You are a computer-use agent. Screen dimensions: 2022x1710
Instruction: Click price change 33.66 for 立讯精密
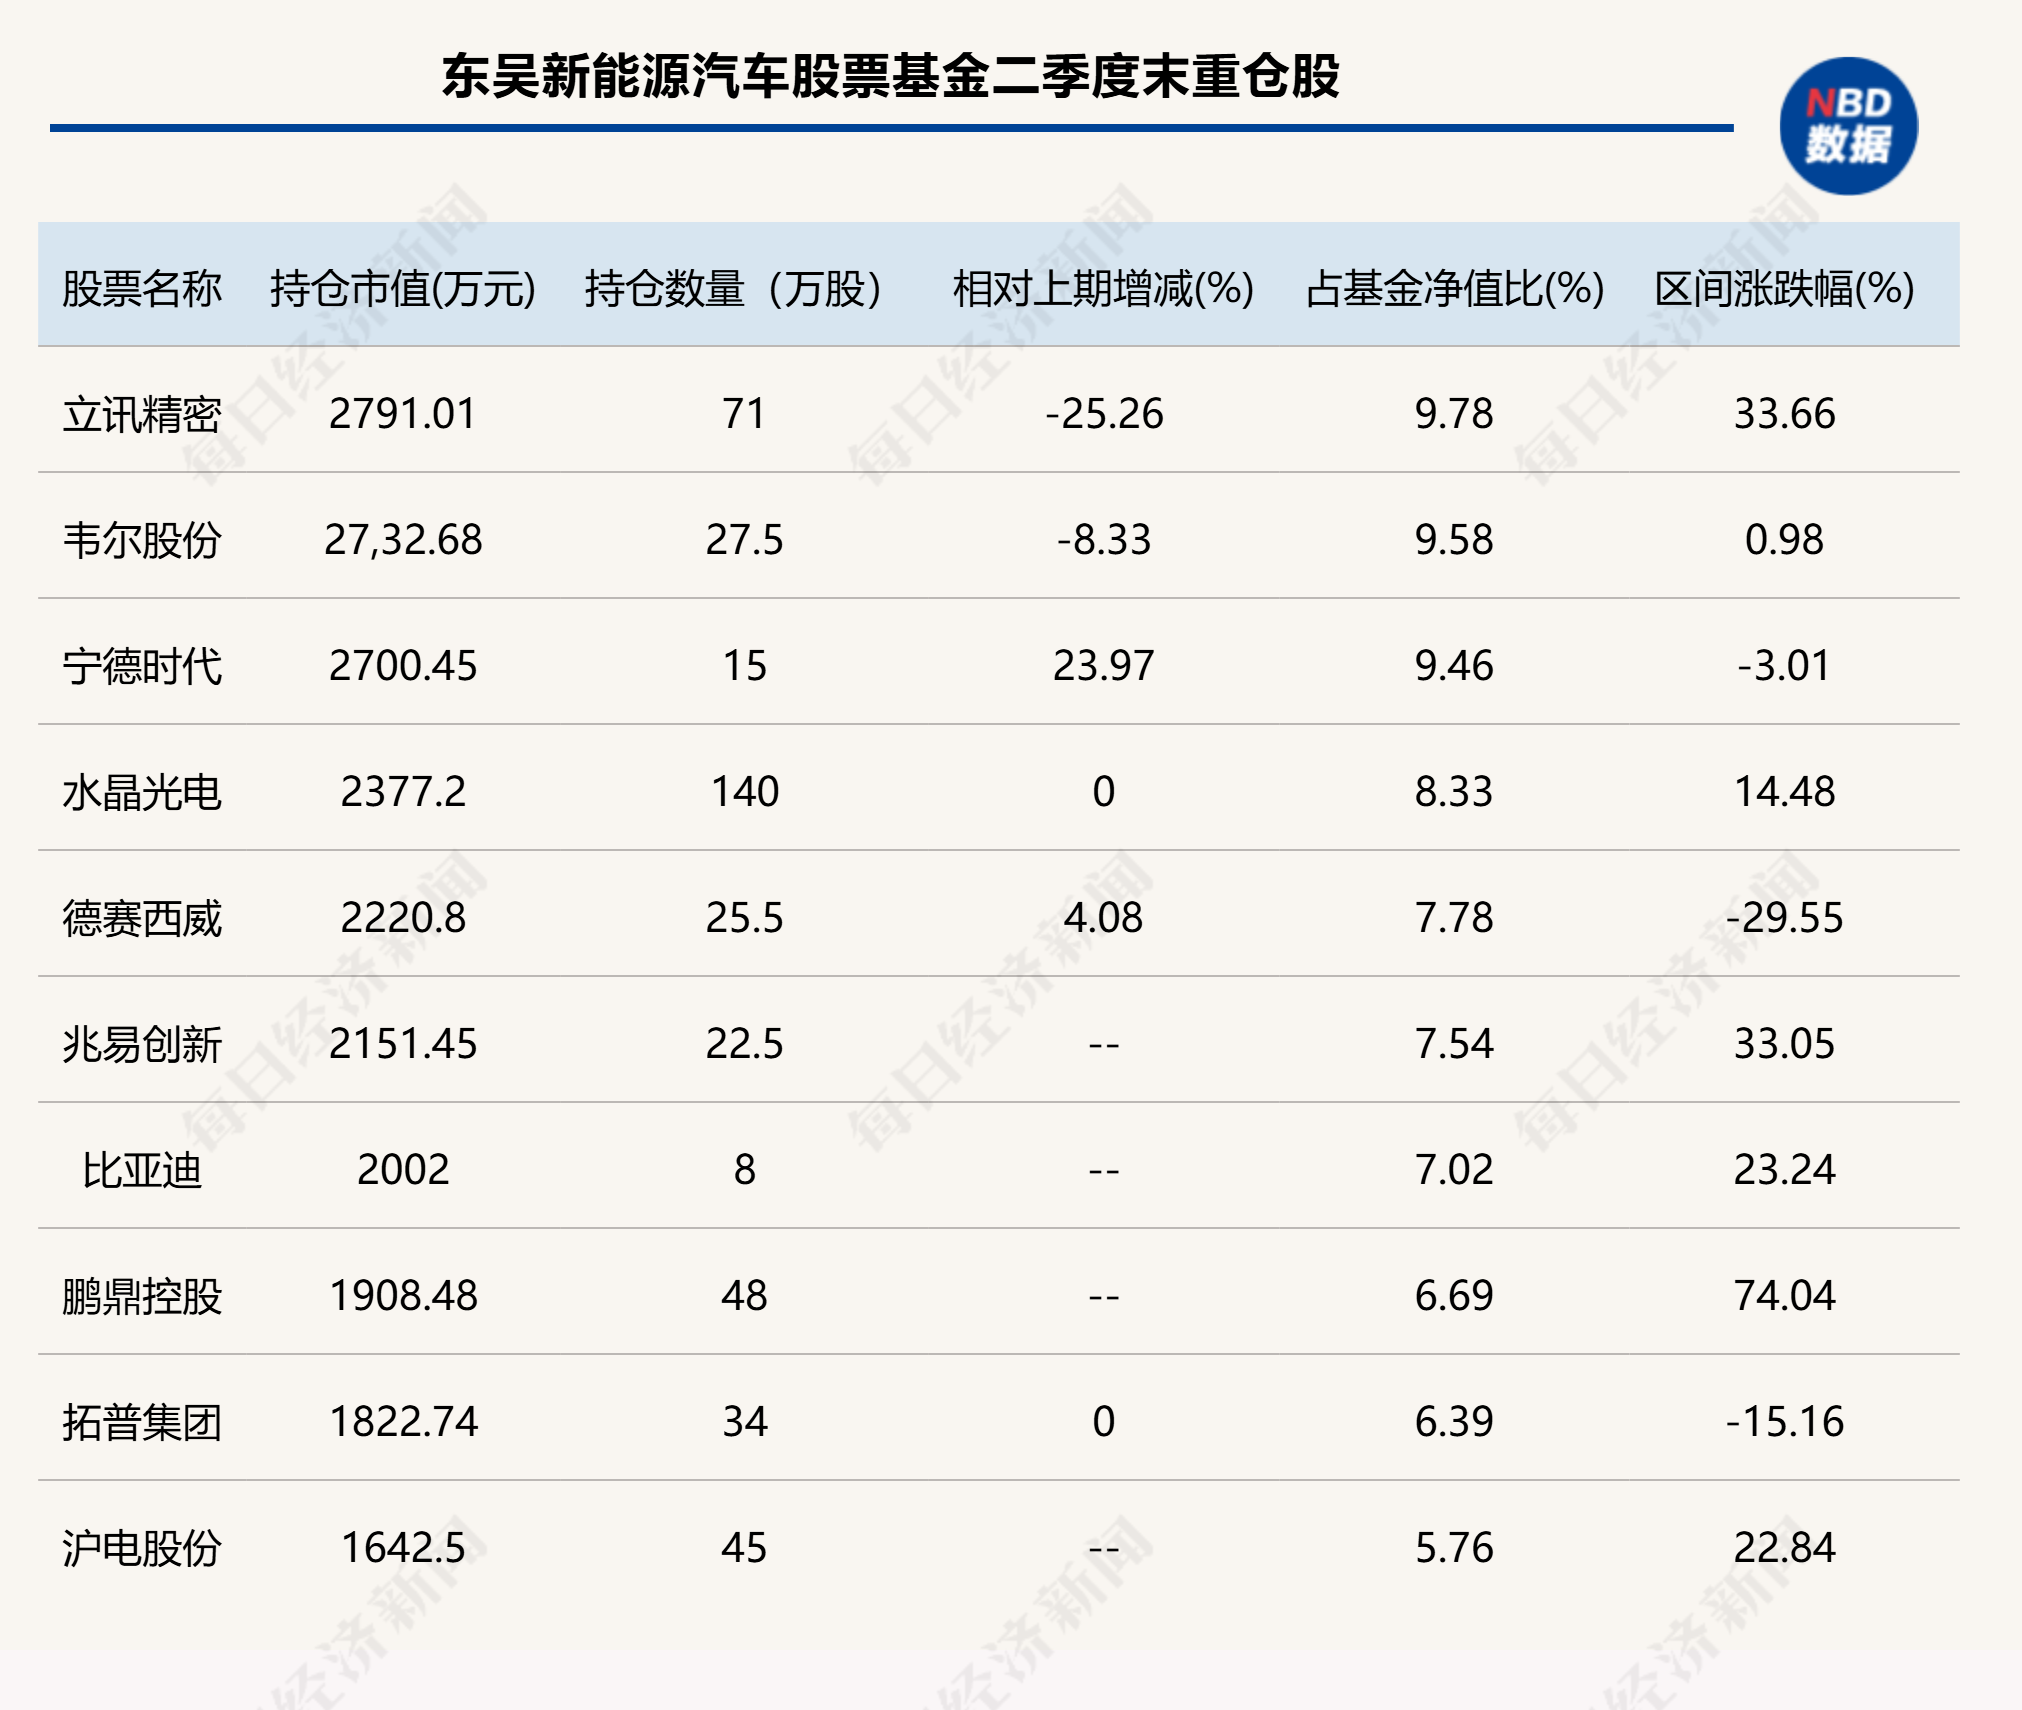click(1785, 414)
